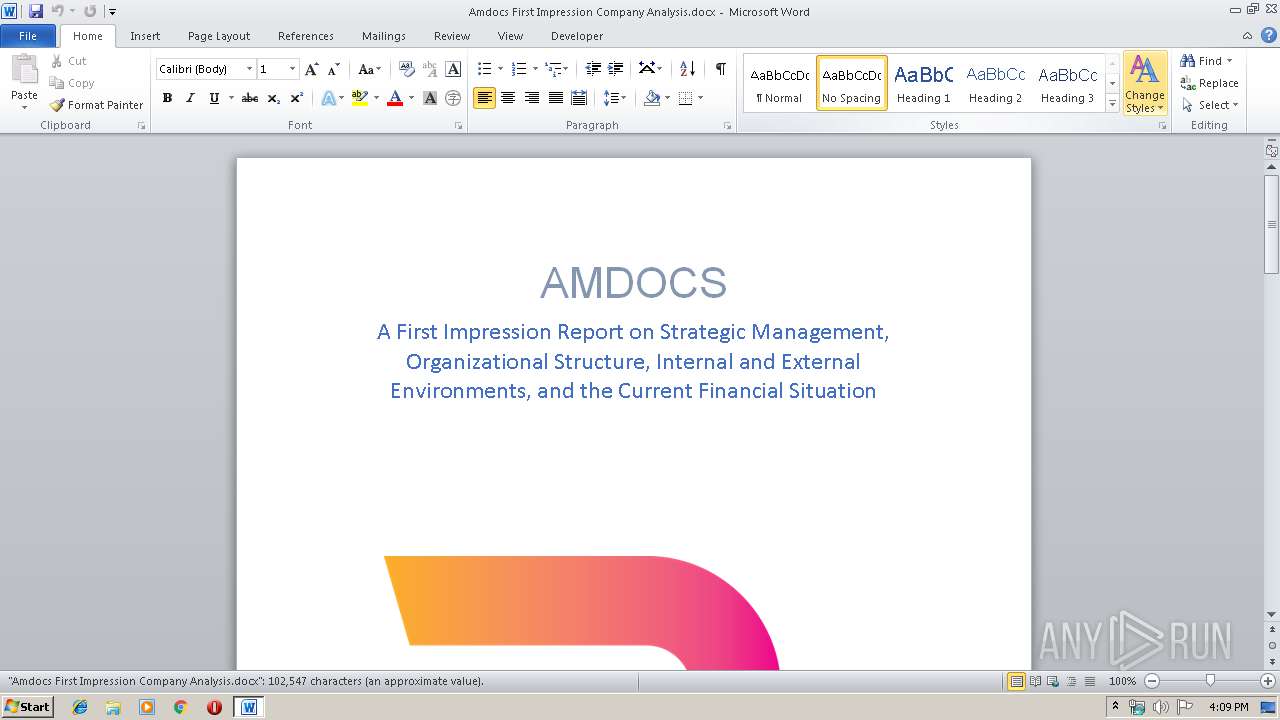Center the paragraph text
The height and width of the screenshot is (720, 1280).
(508, 98)
